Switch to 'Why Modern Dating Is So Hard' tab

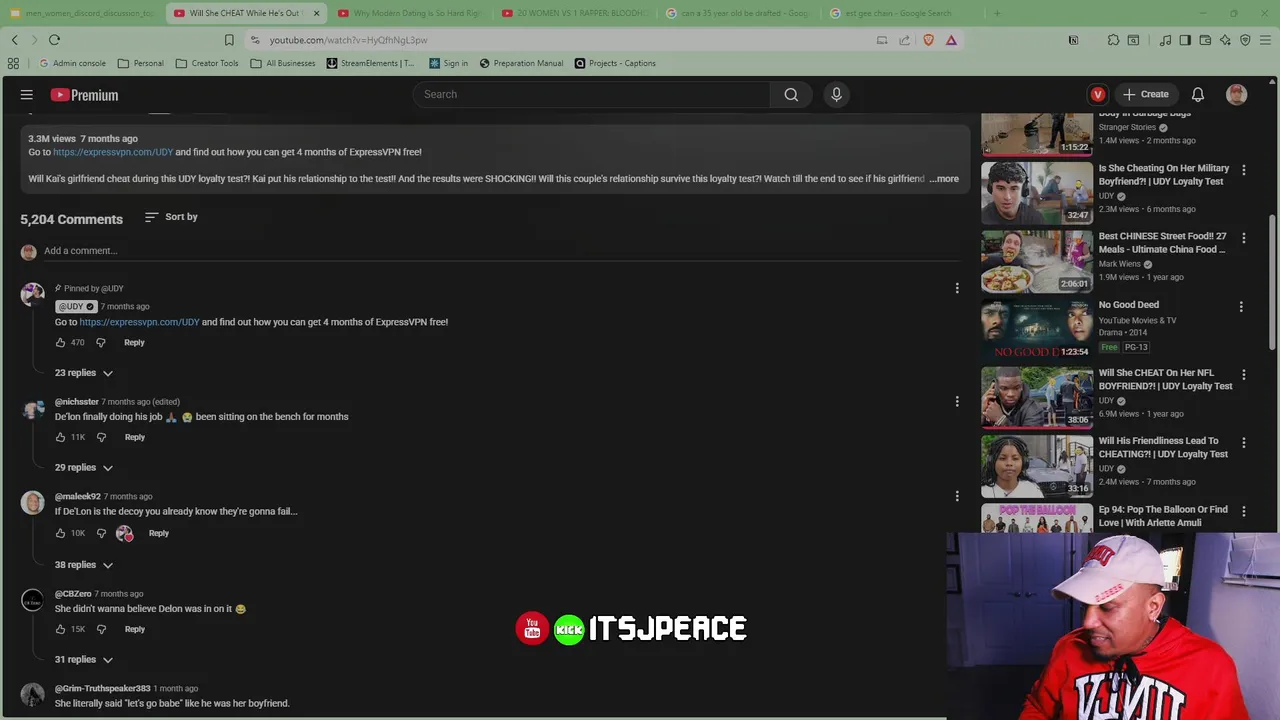coord(410,13)
